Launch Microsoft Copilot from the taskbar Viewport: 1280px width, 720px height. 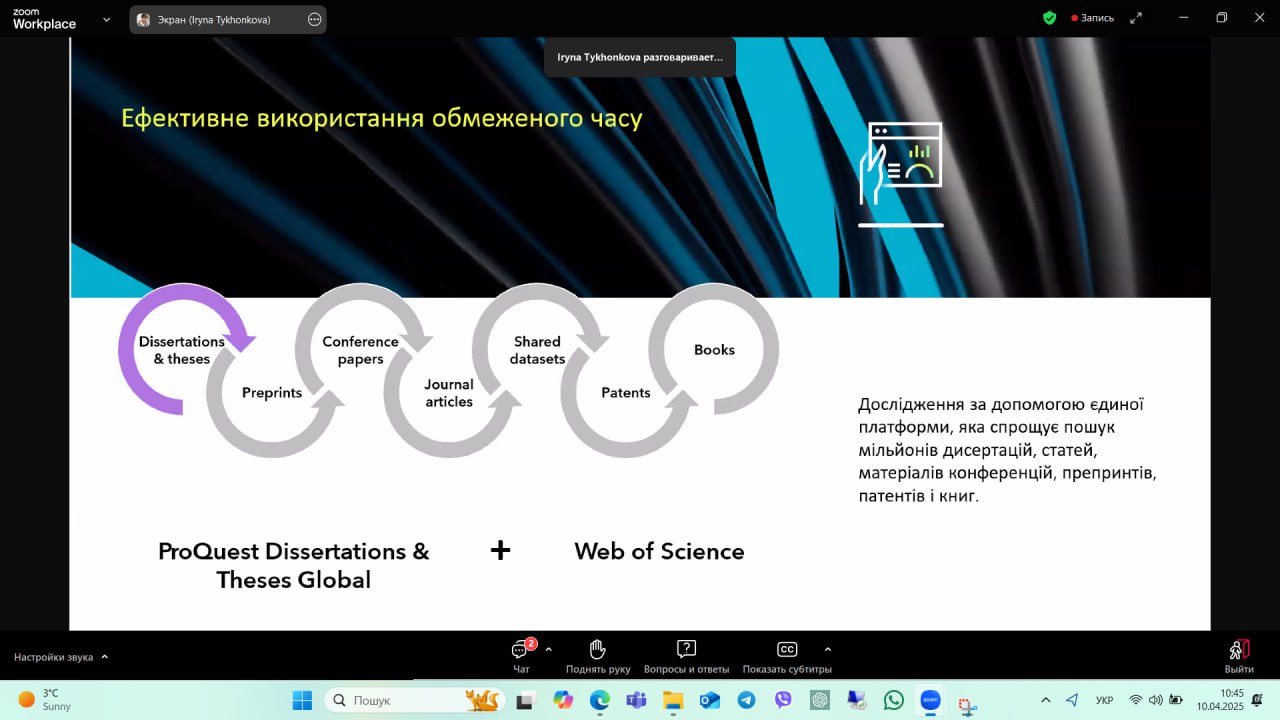[x=563, y=700]
